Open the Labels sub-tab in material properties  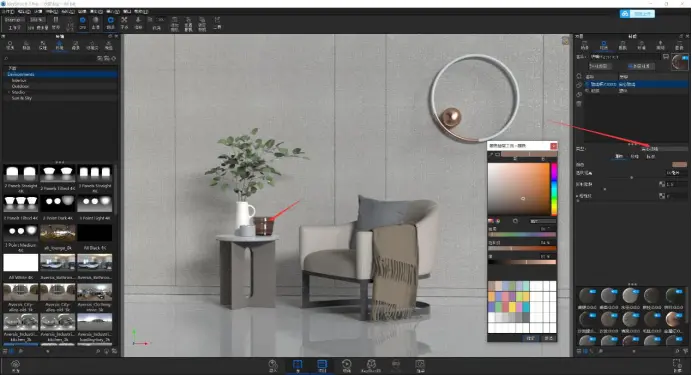(x=651, y=157)
